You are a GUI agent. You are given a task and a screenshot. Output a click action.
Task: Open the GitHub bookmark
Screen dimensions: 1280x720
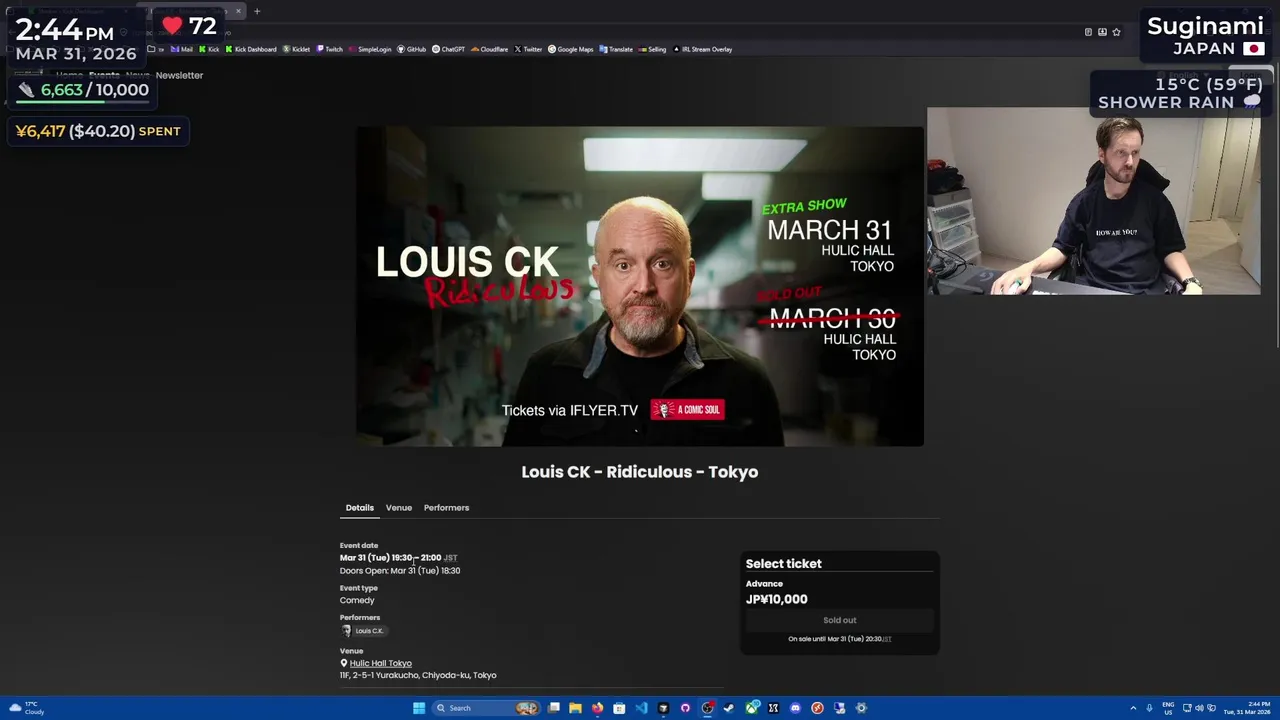coord(412,49)
